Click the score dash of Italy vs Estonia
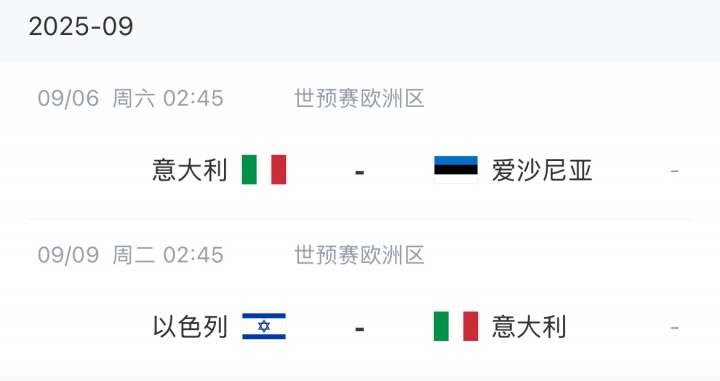The width and height of the screenshot is (720, 381). point(360,173)
